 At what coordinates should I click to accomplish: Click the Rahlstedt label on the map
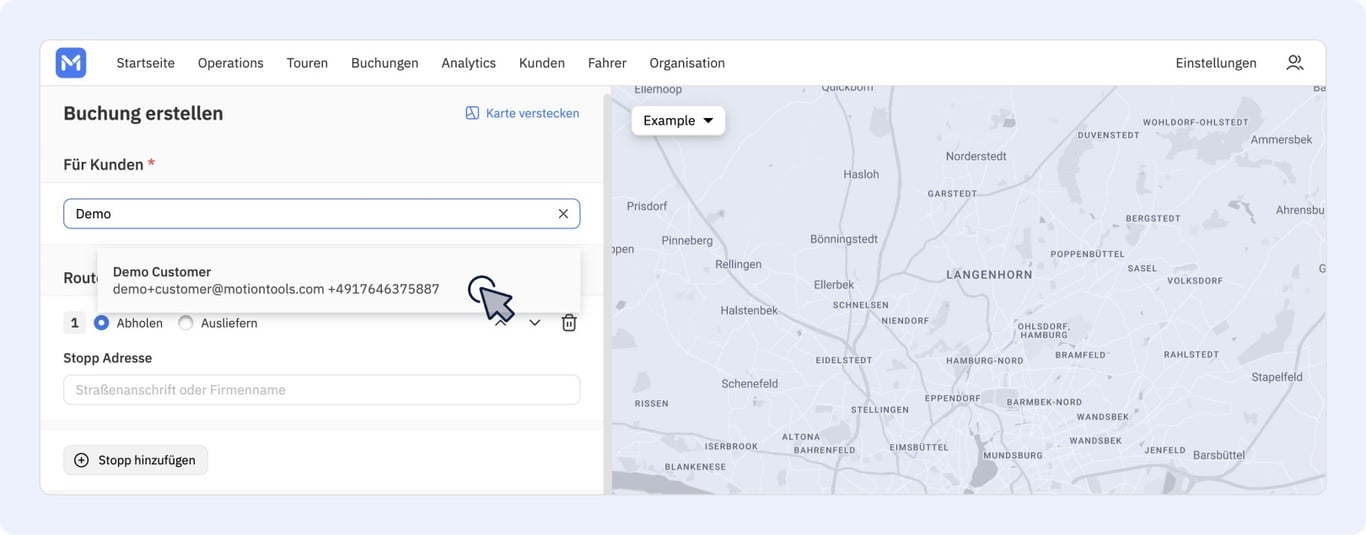point(1192,354)
